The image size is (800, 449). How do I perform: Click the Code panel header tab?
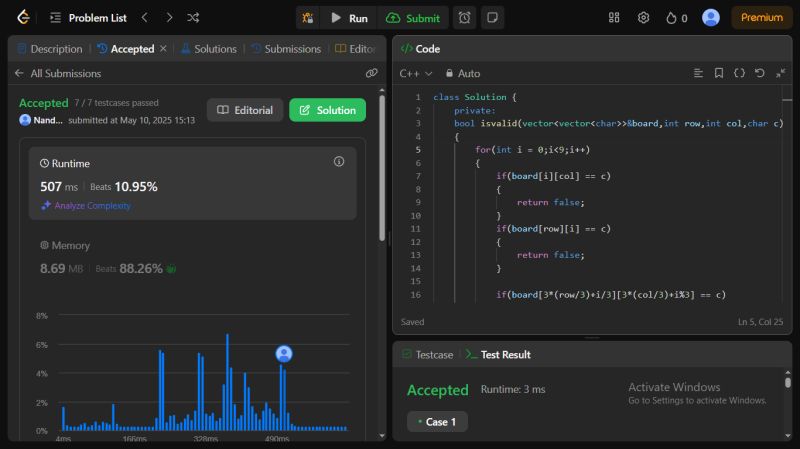click(420, 49)
